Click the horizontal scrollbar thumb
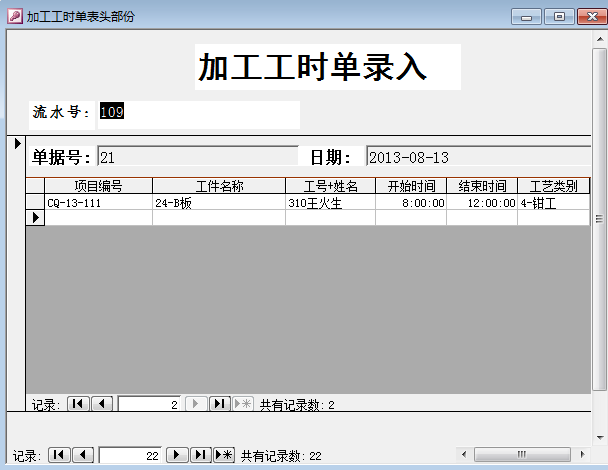This screenshot has width=608, height=470. click(x=522, y=454)
